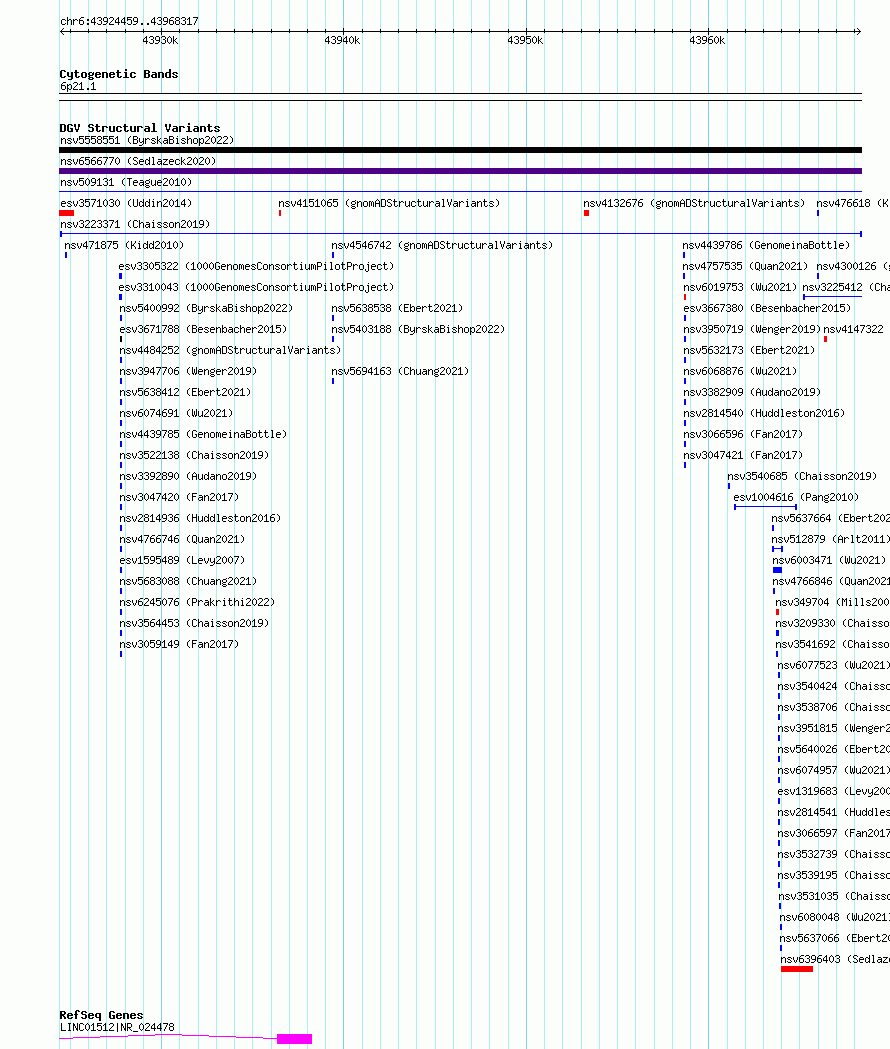
Task: Click nsv3392890 (Audano2019) label
Action: click(188, 476)
